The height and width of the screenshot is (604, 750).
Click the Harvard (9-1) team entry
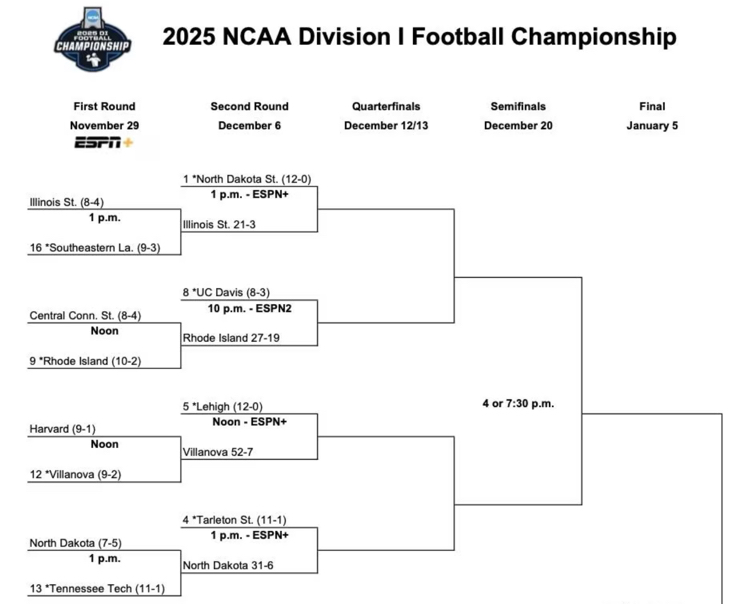64,430
